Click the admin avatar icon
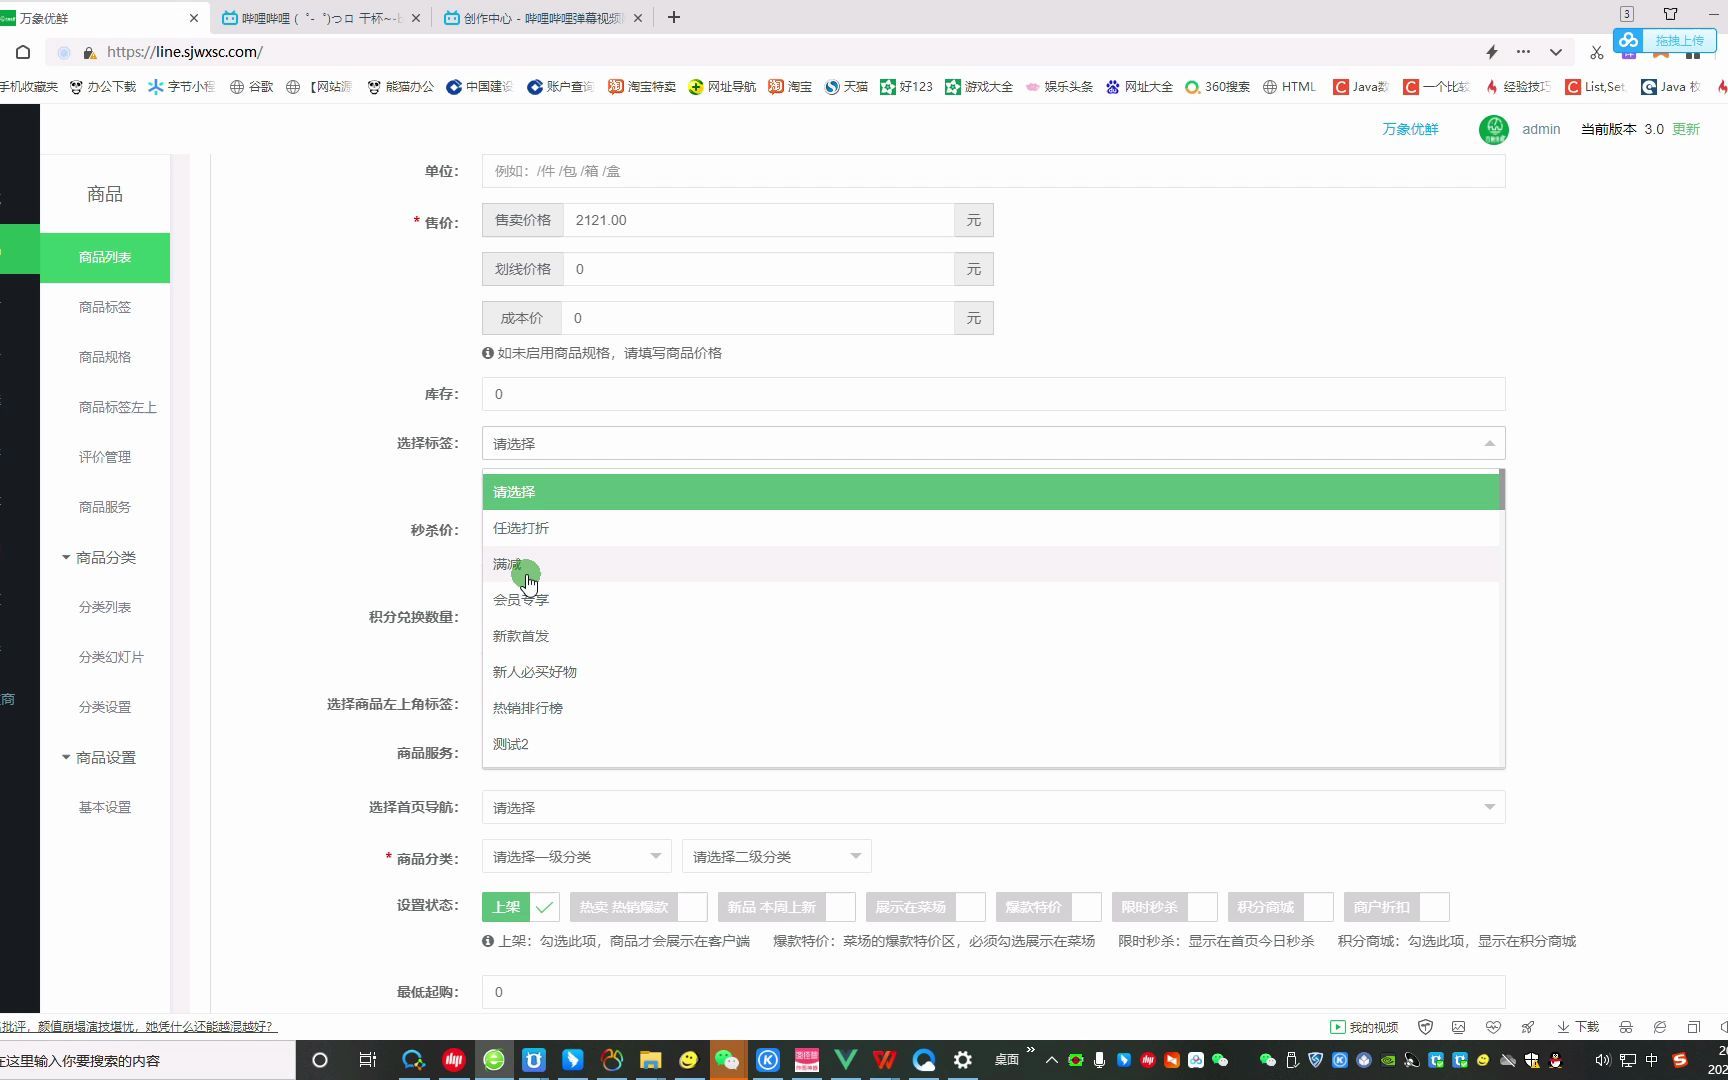Screen dimensions: 1728x1080 pyautogui.click(x=1494, y=129)
